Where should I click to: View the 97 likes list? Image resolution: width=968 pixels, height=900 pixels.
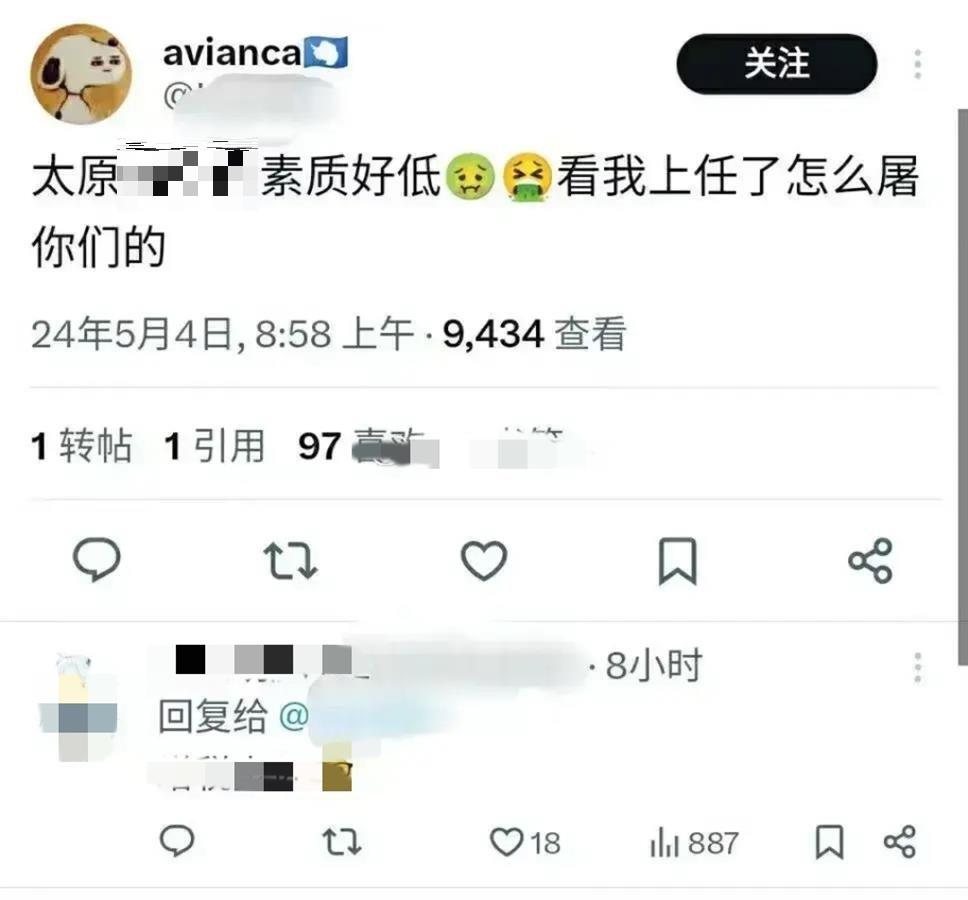tap(369, 447)
